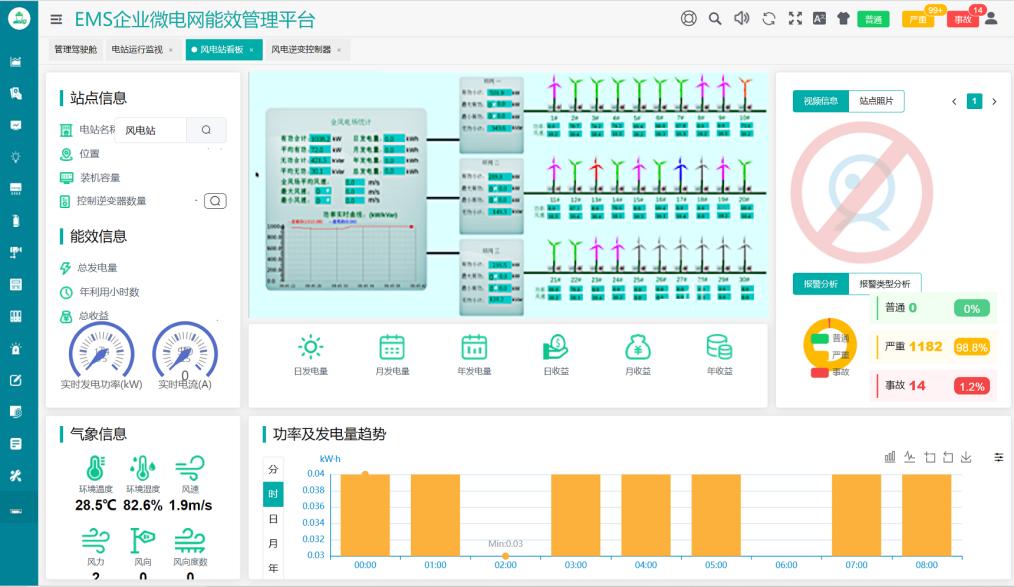
Task: Click the chart download icon
Action: pos(966,457)
